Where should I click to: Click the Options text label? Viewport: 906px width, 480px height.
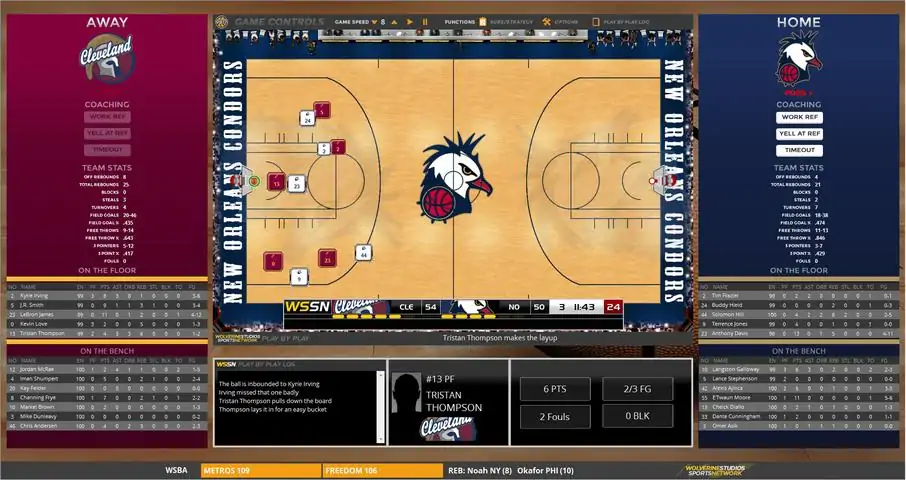pos(566,22)
